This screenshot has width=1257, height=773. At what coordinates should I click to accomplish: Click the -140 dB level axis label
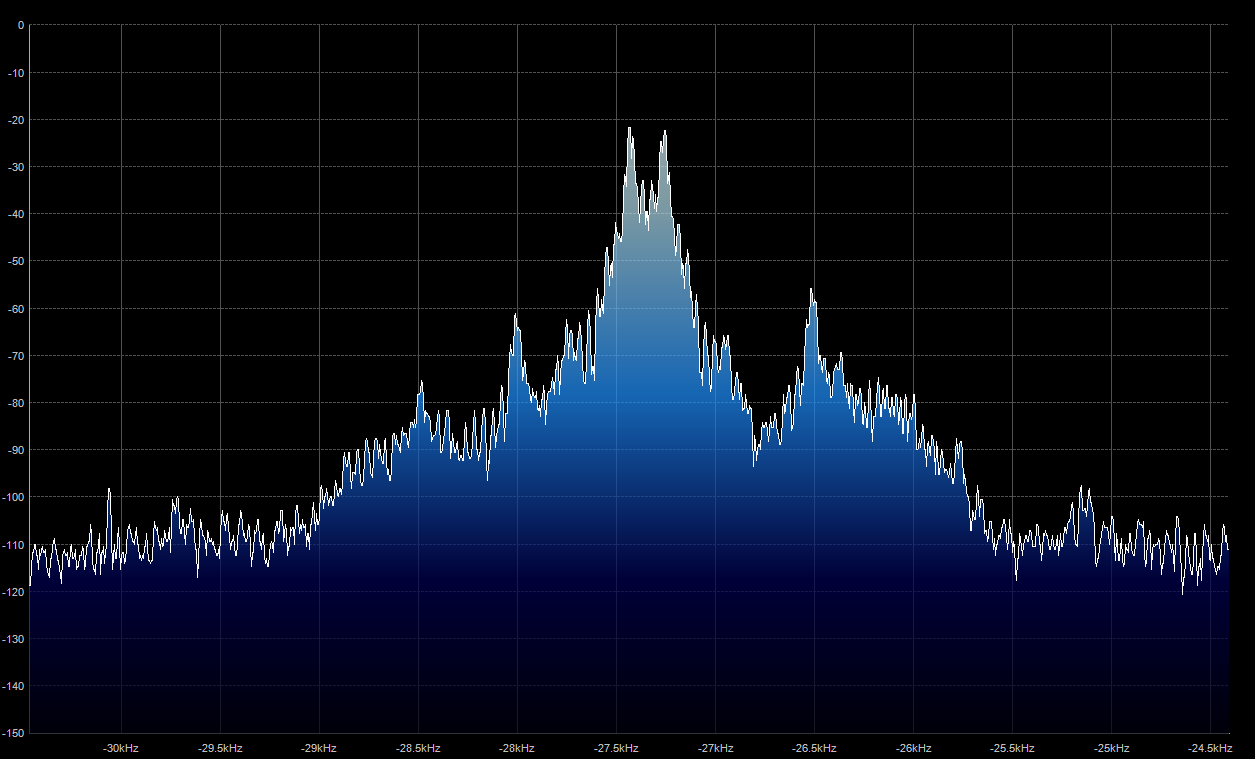point(14,685)
